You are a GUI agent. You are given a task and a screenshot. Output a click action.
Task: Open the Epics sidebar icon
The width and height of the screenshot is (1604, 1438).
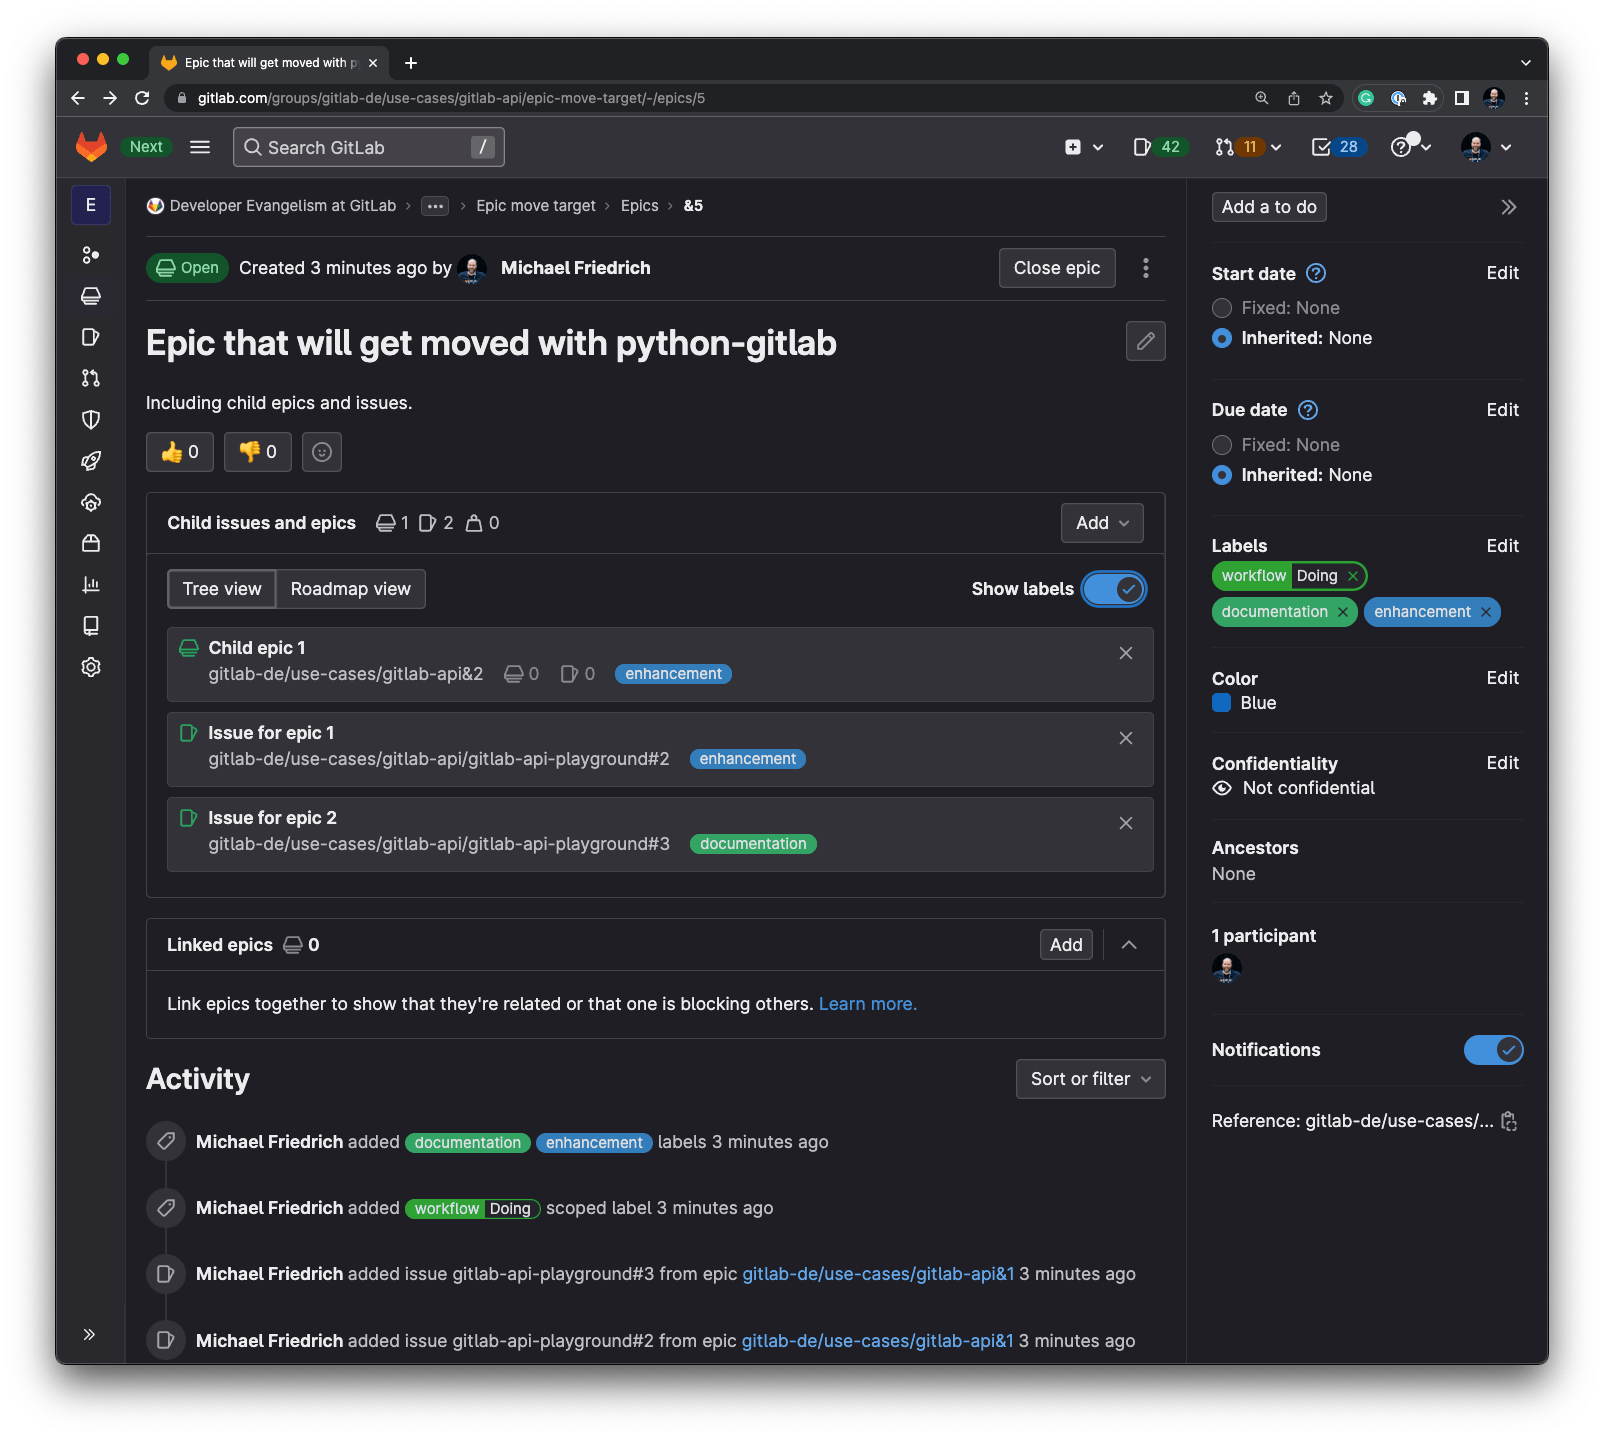click(x=91, y=296)
